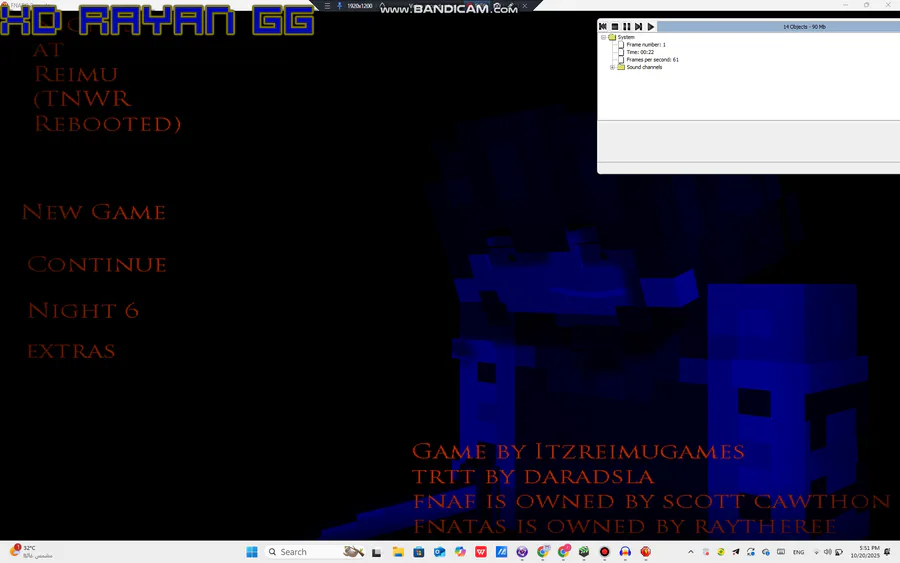
Task: Stop the application in the debugger
Action: pos(615,26)
